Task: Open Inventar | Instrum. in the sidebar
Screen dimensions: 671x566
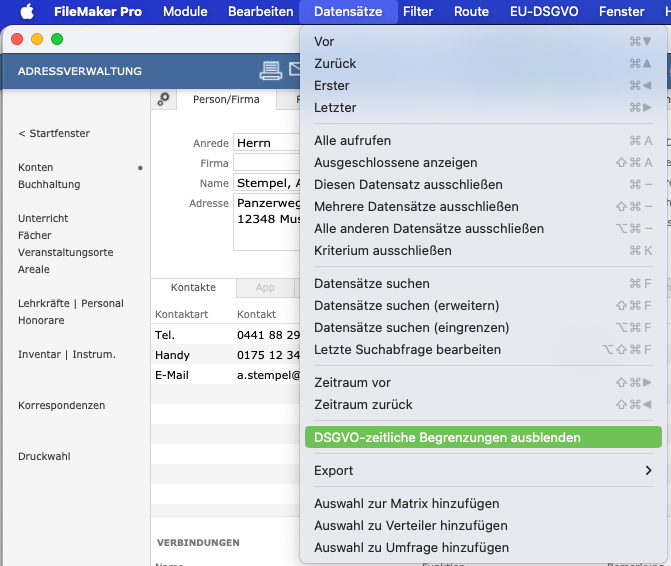Action: (67, 354)
